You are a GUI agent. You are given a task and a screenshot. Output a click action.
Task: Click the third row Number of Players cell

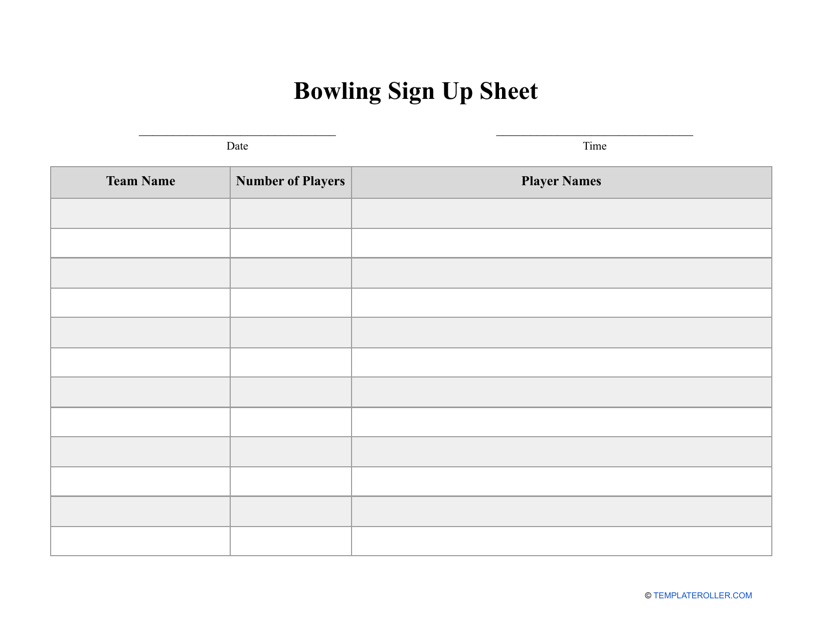(290, 273)
